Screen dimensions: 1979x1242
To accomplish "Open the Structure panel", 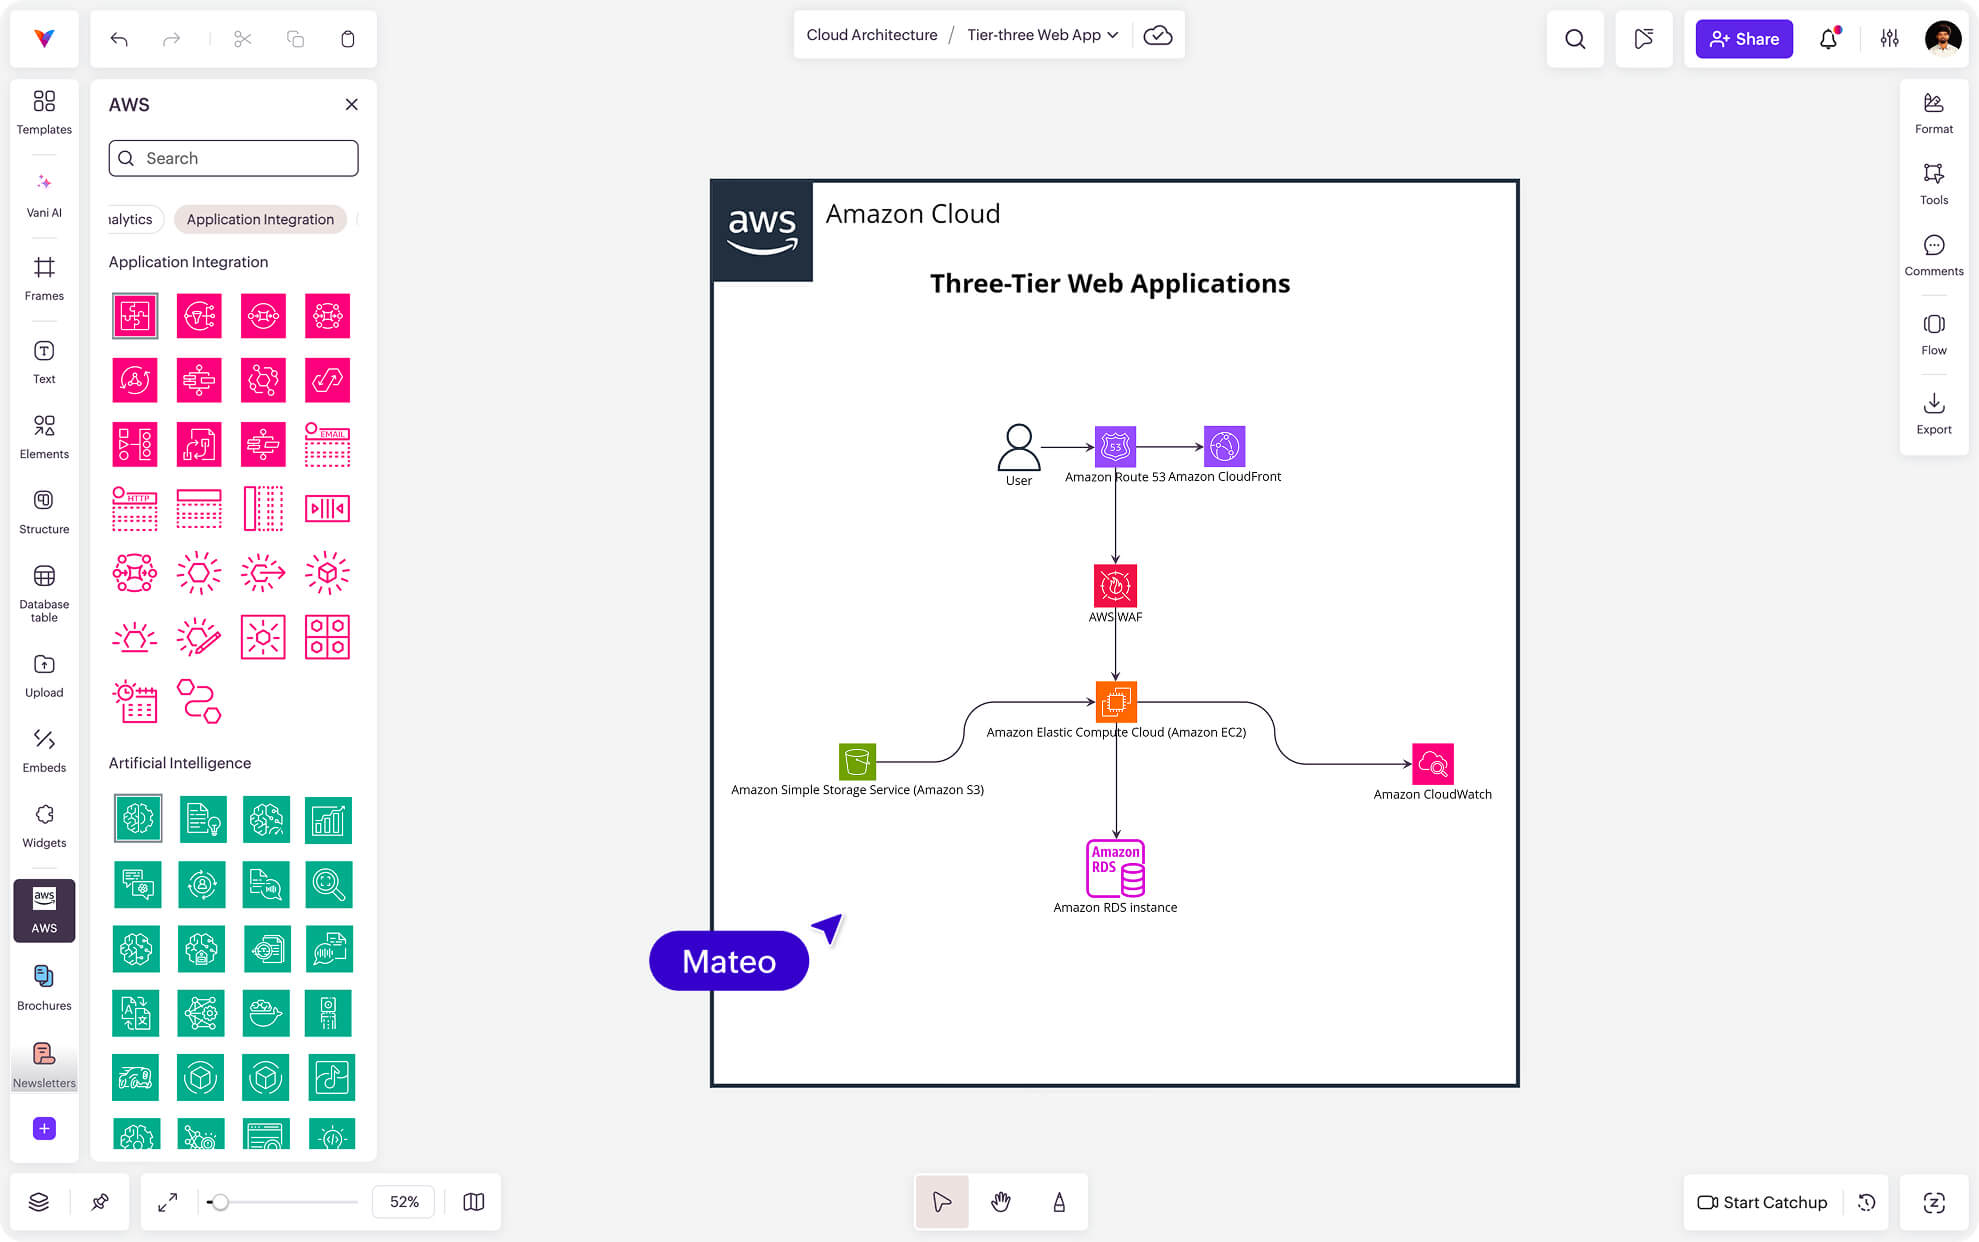I will click(x=44, y=512).
